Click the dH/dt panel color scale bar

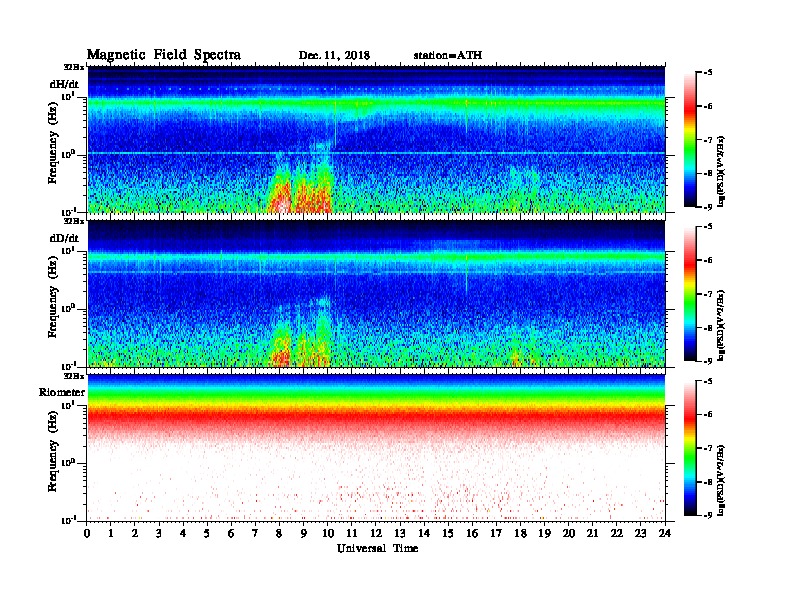690,139
